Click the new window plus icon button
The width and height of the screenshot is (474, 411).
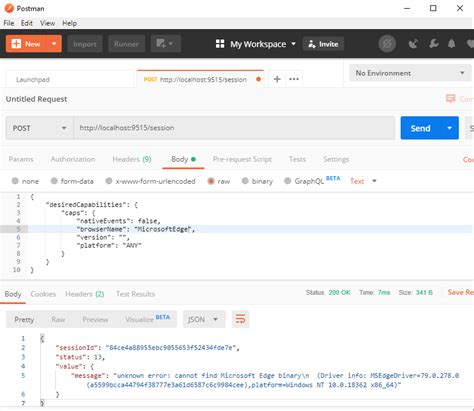pyautogui.click(x=166, y=44)
